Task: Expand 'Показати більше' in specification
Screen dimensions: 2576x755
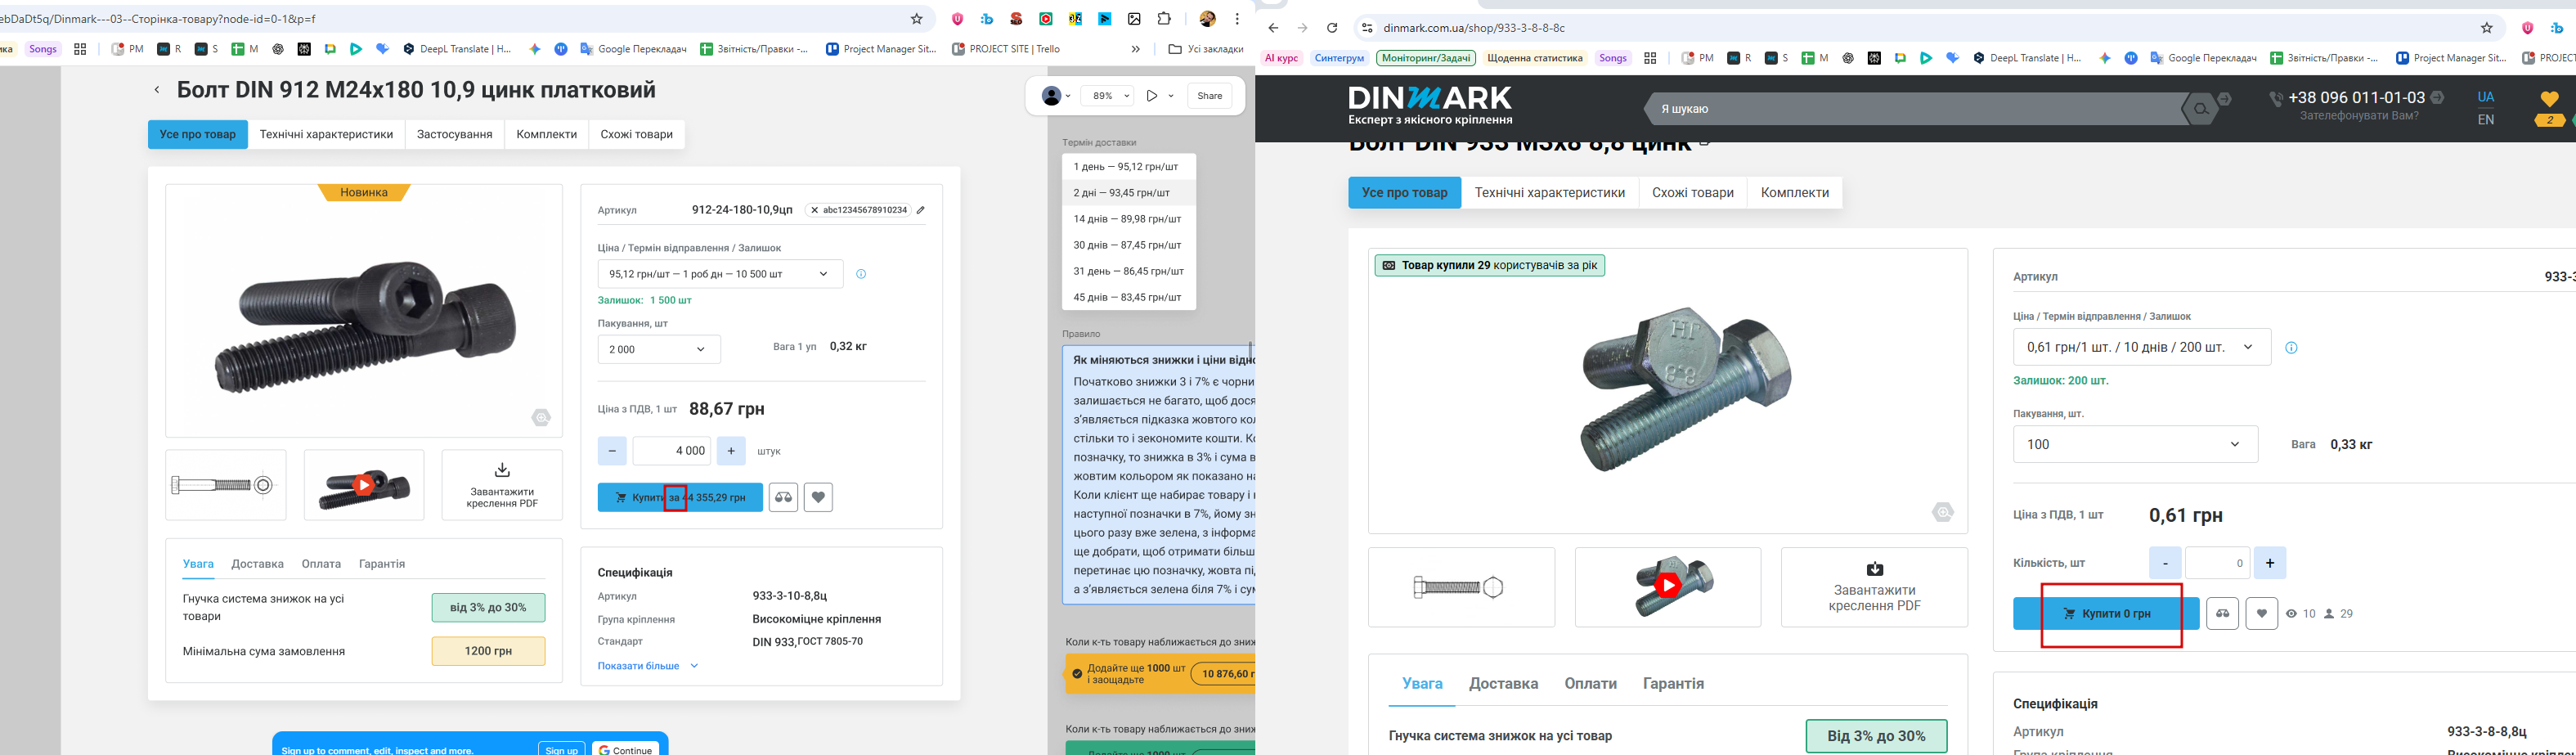Action: point(648,666)
